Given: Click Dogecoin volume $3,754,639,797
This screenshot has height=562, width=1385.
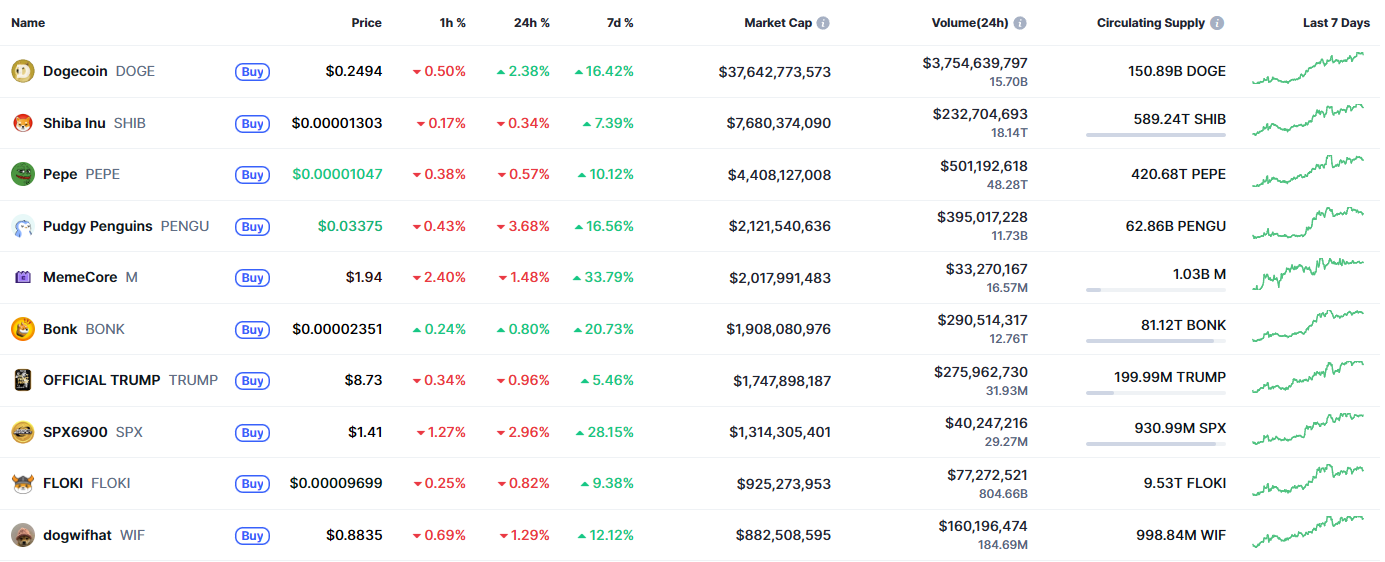Looking at the screenshot, I should tap(975, 63).
